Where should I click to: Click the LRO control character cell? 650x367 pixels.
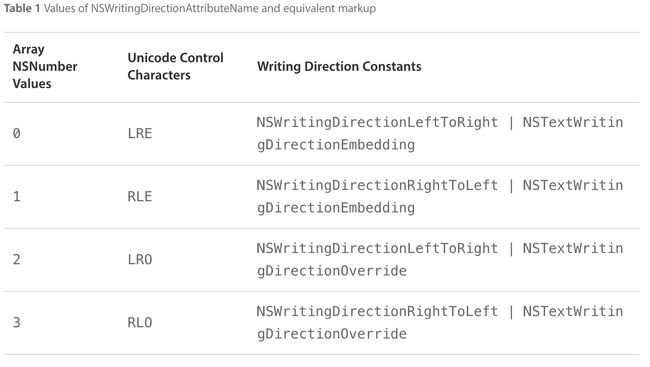[140, 260]
